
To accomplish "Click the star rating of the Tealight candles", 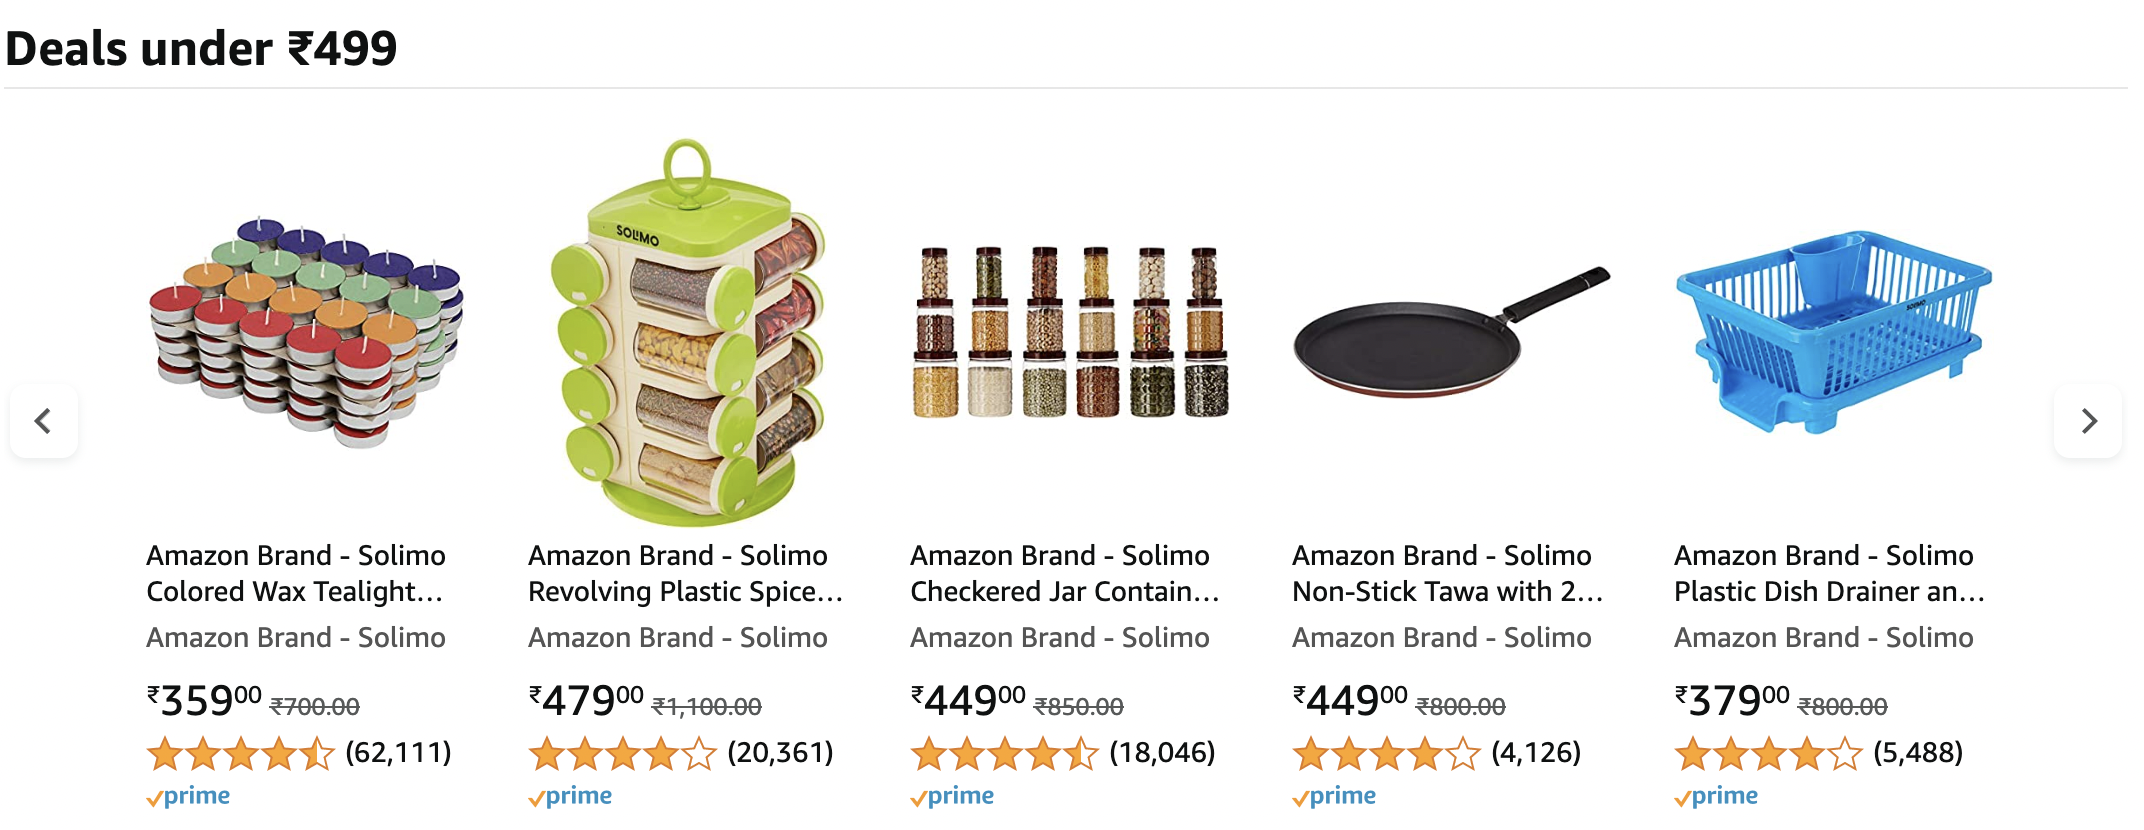I will [x=240, y=755].
